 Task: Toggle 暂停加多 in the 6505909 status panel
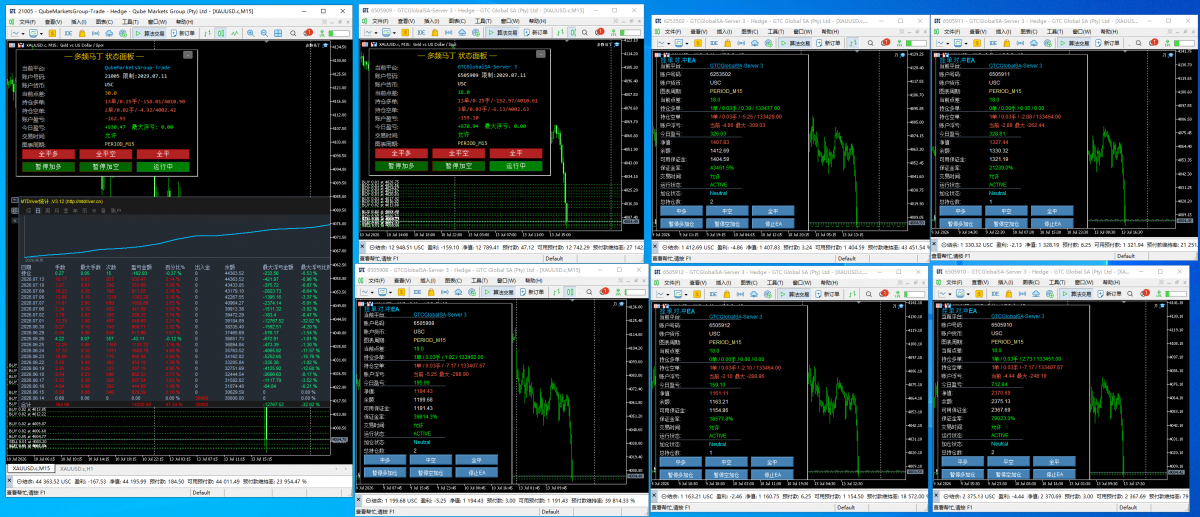click(x=402, y=165)
